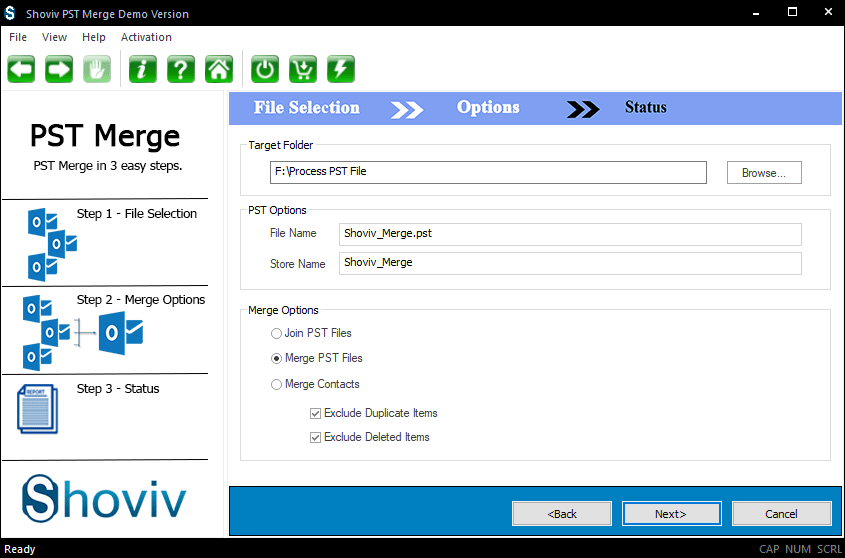Click the Store Name label
Screen dimensions: 845x558
(297, 264)
